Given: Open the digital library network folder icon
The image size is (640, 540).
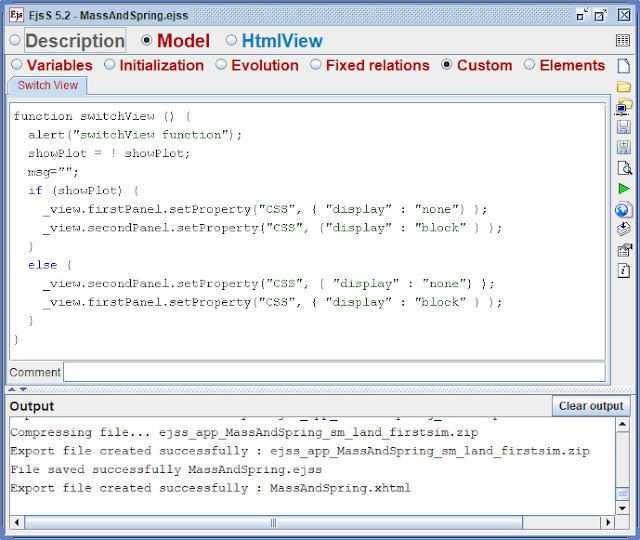Looking at the screenshot, I should [x=623, y=107].
